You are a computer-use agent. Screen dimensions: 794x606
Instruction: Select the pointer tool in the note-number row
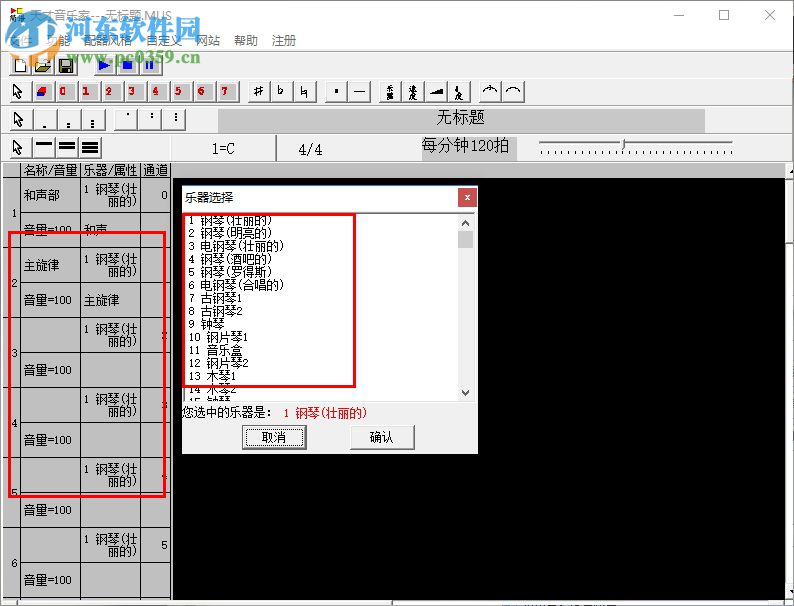pyautogui.click(x=18, y=92)
